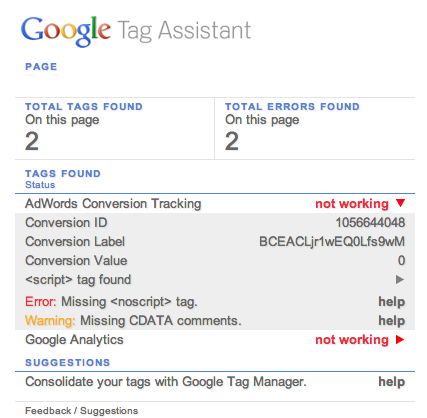Click the Google logo
The width and height of the screenshot is (427, 418).
coord(66,31)
